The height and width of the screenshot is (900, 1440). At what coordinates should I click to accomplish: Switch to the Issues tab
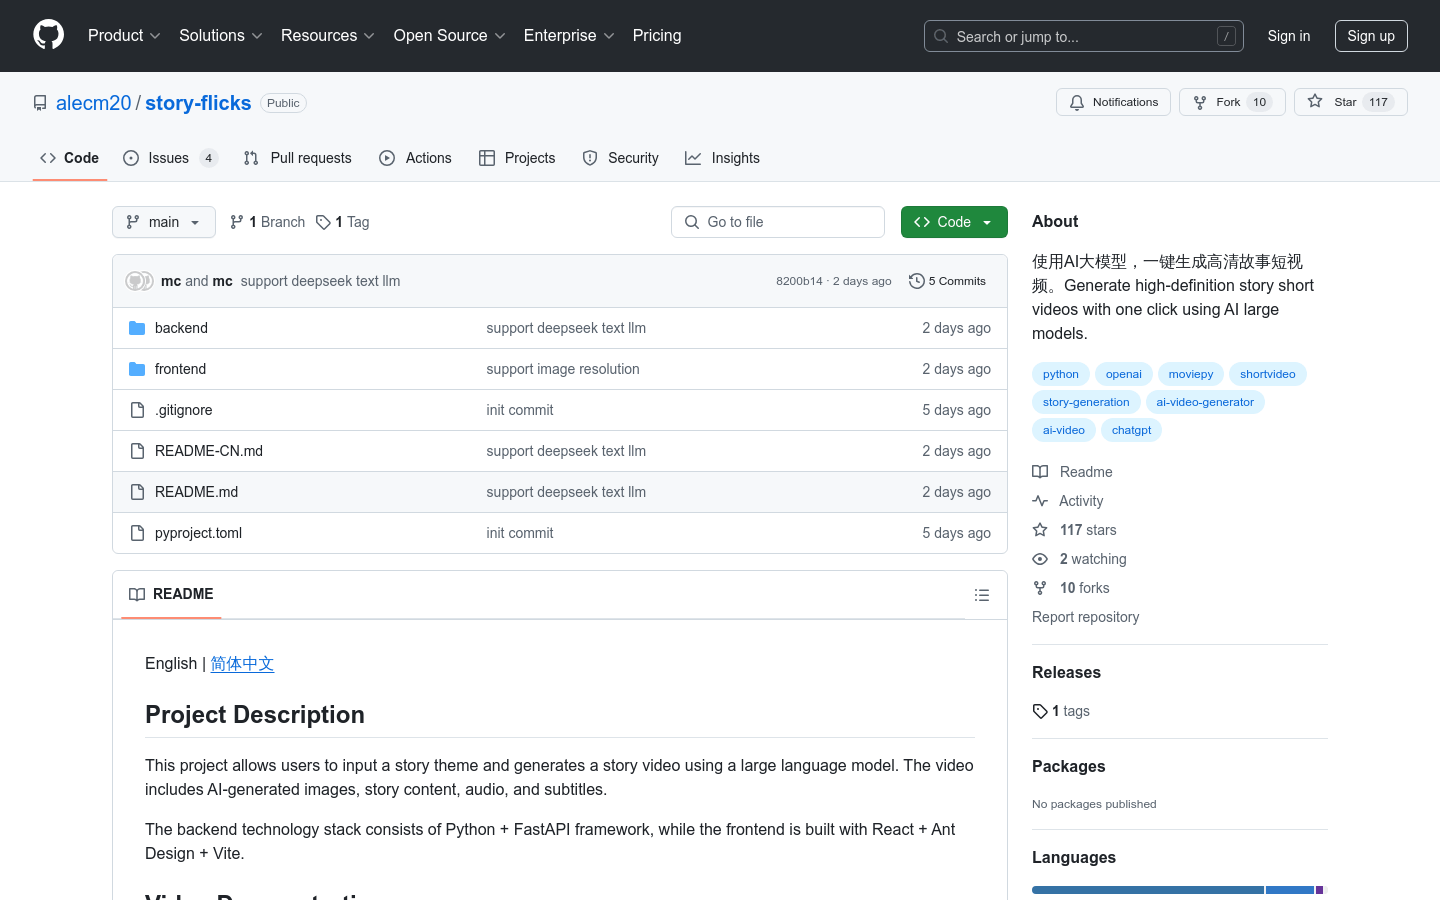(170, 158)
